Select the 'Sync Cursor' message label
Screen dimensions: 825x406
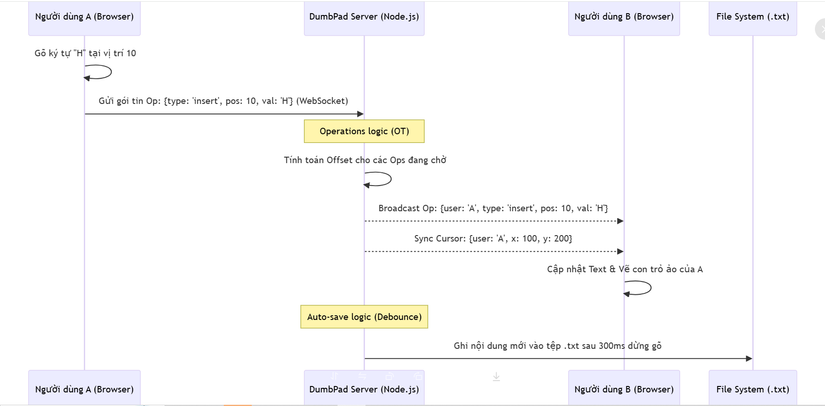tap(493, 238)
